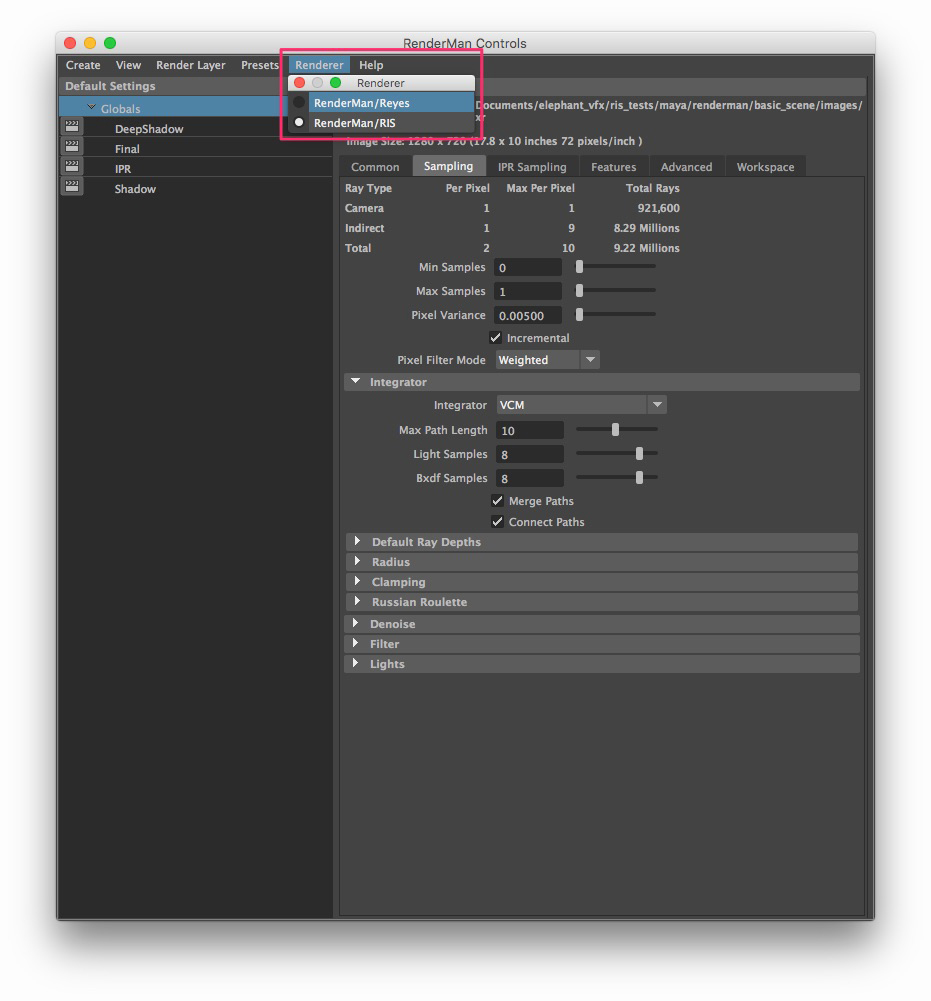Screen dimensions: 931x1001
Task: Click the Max Samples input field
Action: tap(527, 291)
